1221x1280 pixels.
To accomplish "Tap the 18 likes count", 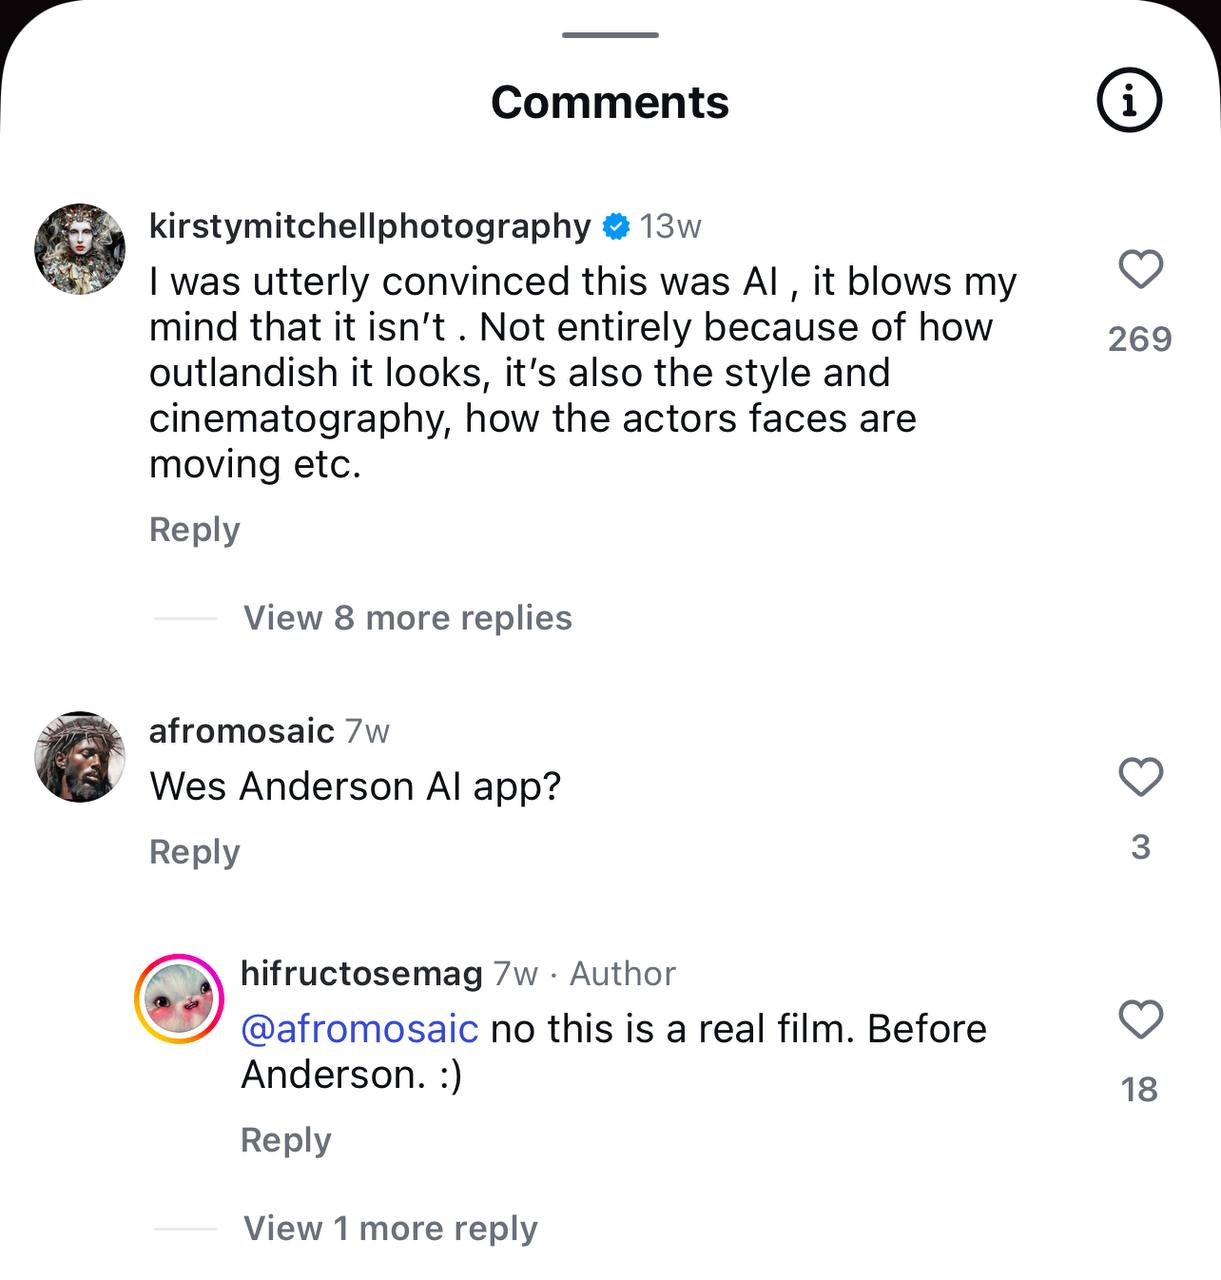I will tap(1140, 1089).
